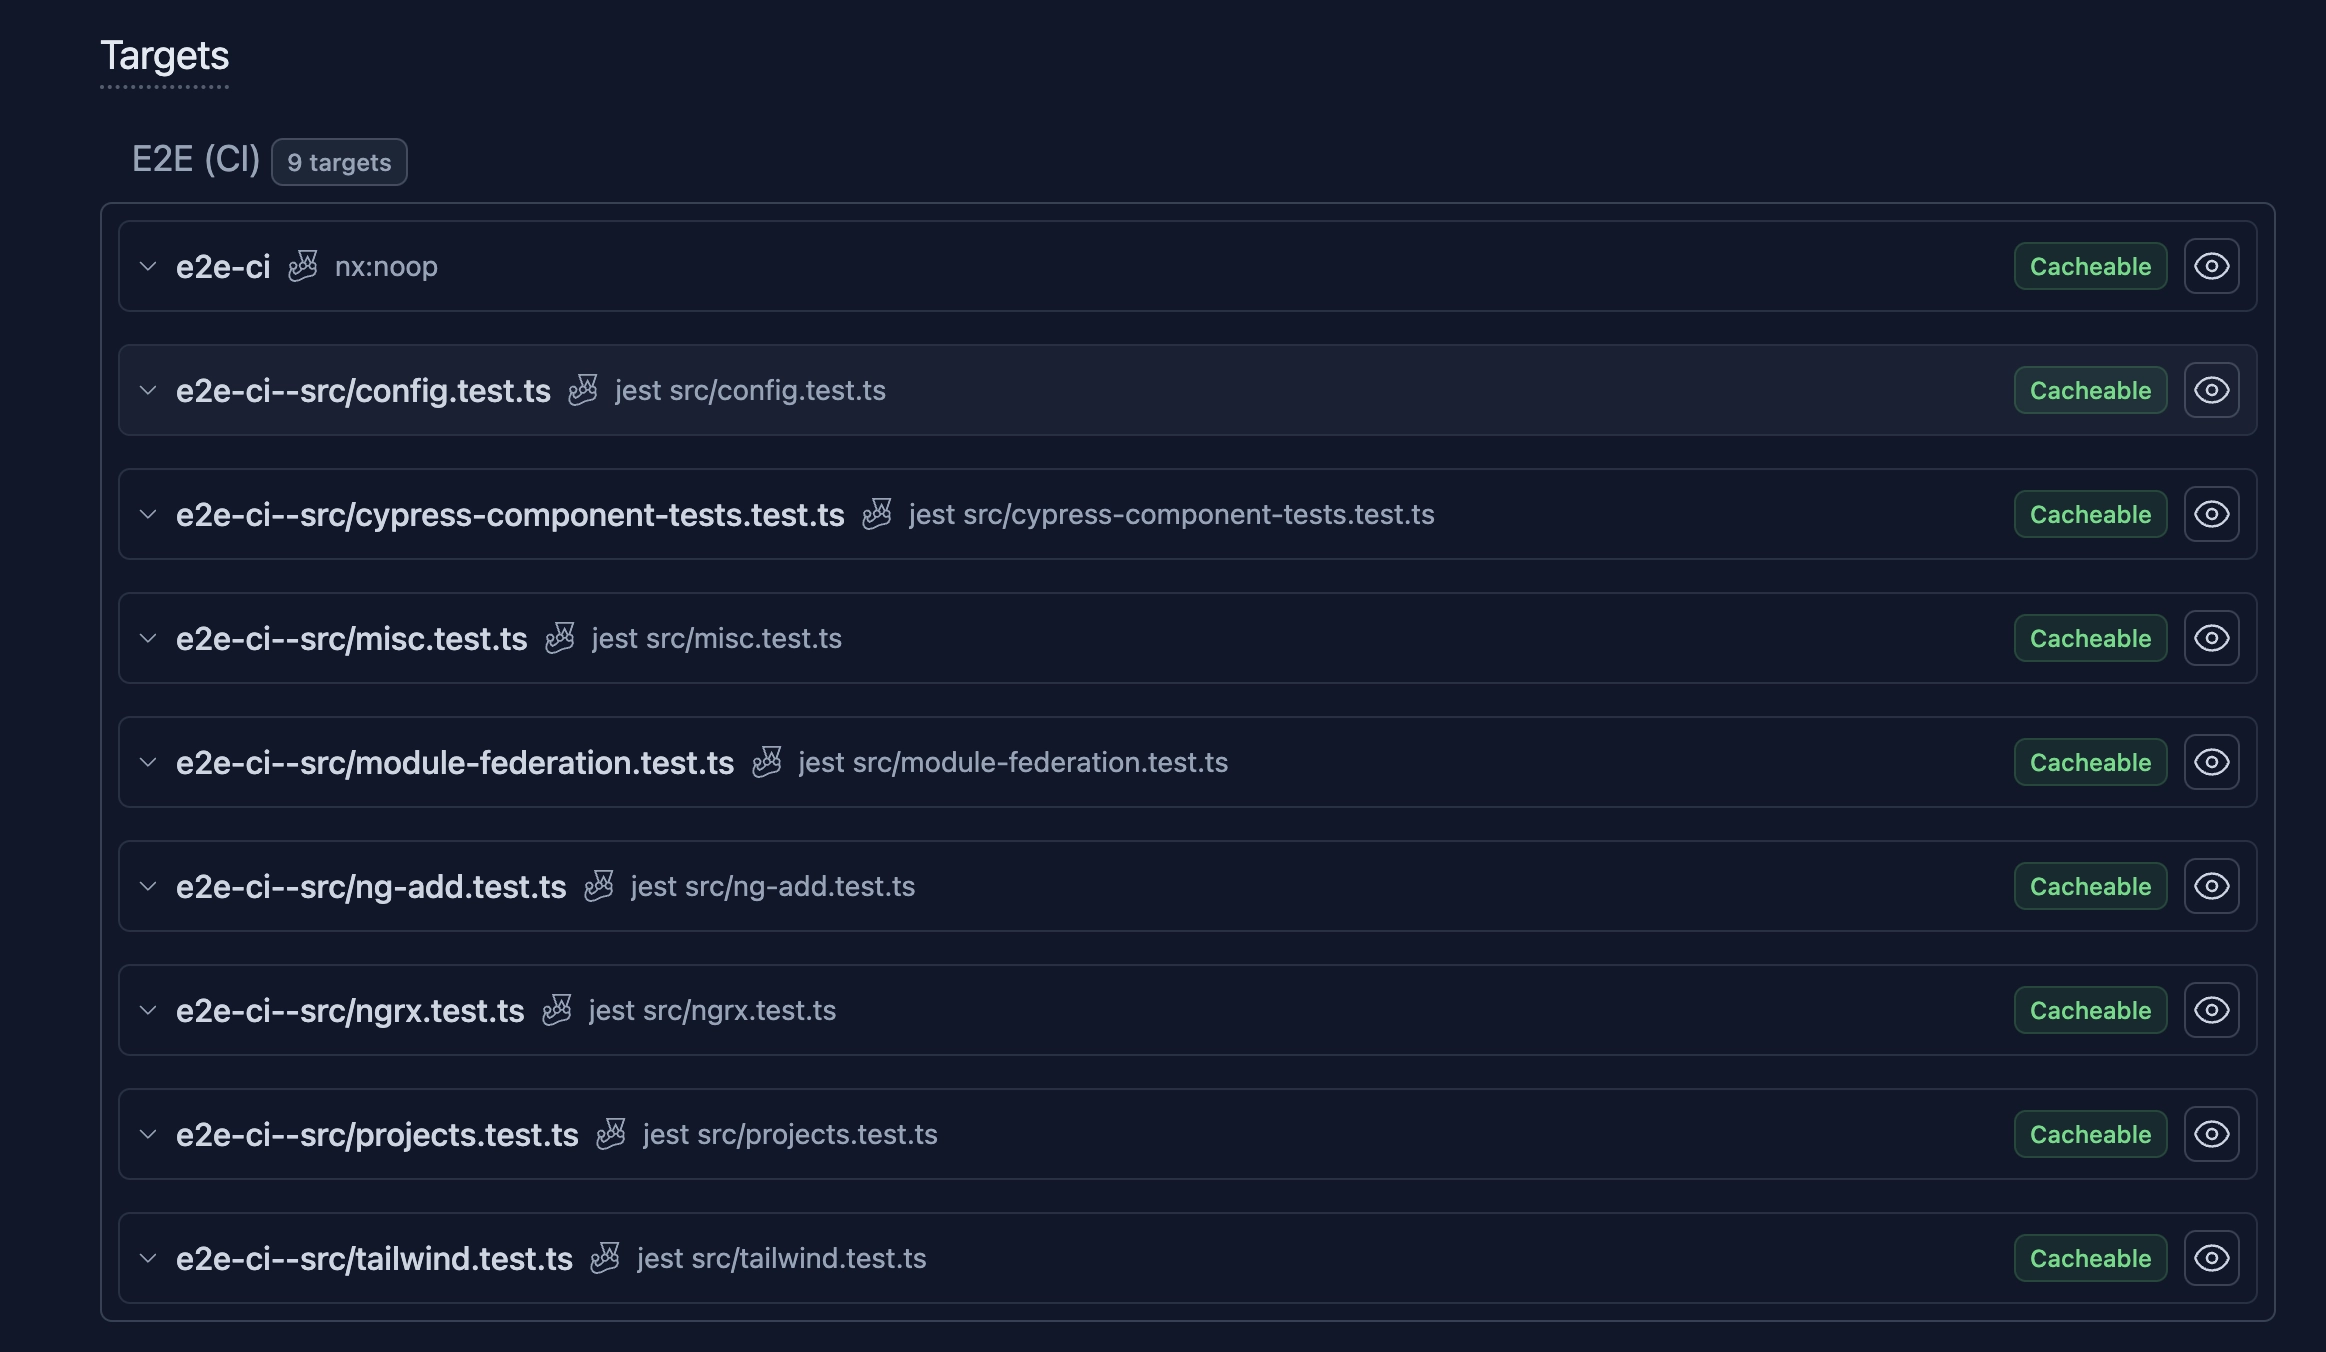Expand the e2e-ci target chevron
Image resolution: width=2326 pixels, height=1352 pixels.
(x=148, y=266)
